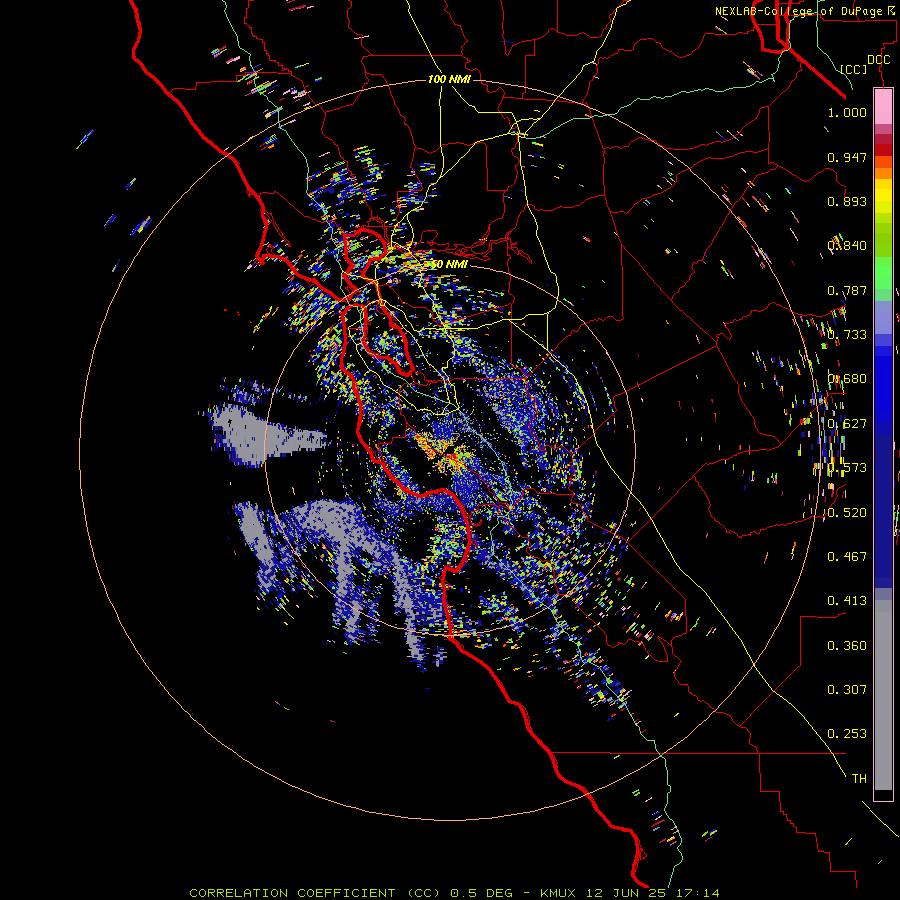
Task: Click the 0.787 scale value
Action: click(x=847, y=290)
